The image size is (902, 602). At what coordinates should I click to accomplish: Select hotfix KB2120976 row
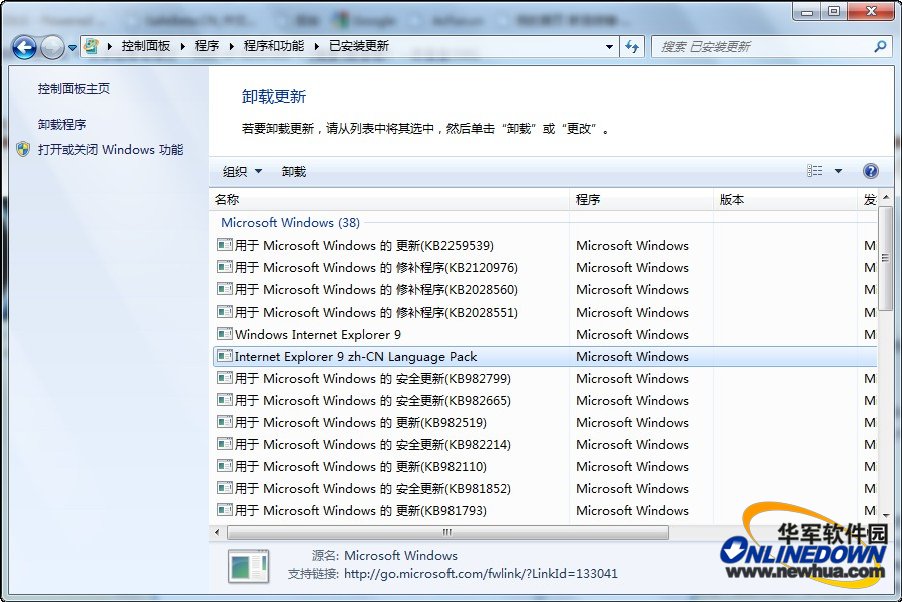coord(545,268)
